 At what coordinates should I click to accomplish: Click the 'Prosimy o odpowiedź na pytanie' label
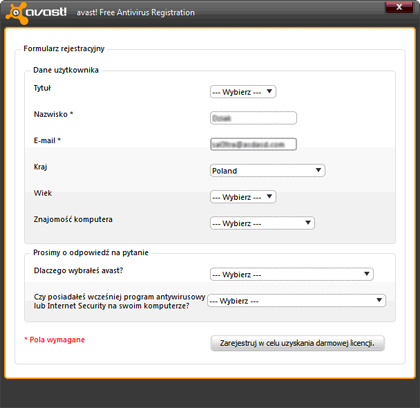click(x=91, y=253)
